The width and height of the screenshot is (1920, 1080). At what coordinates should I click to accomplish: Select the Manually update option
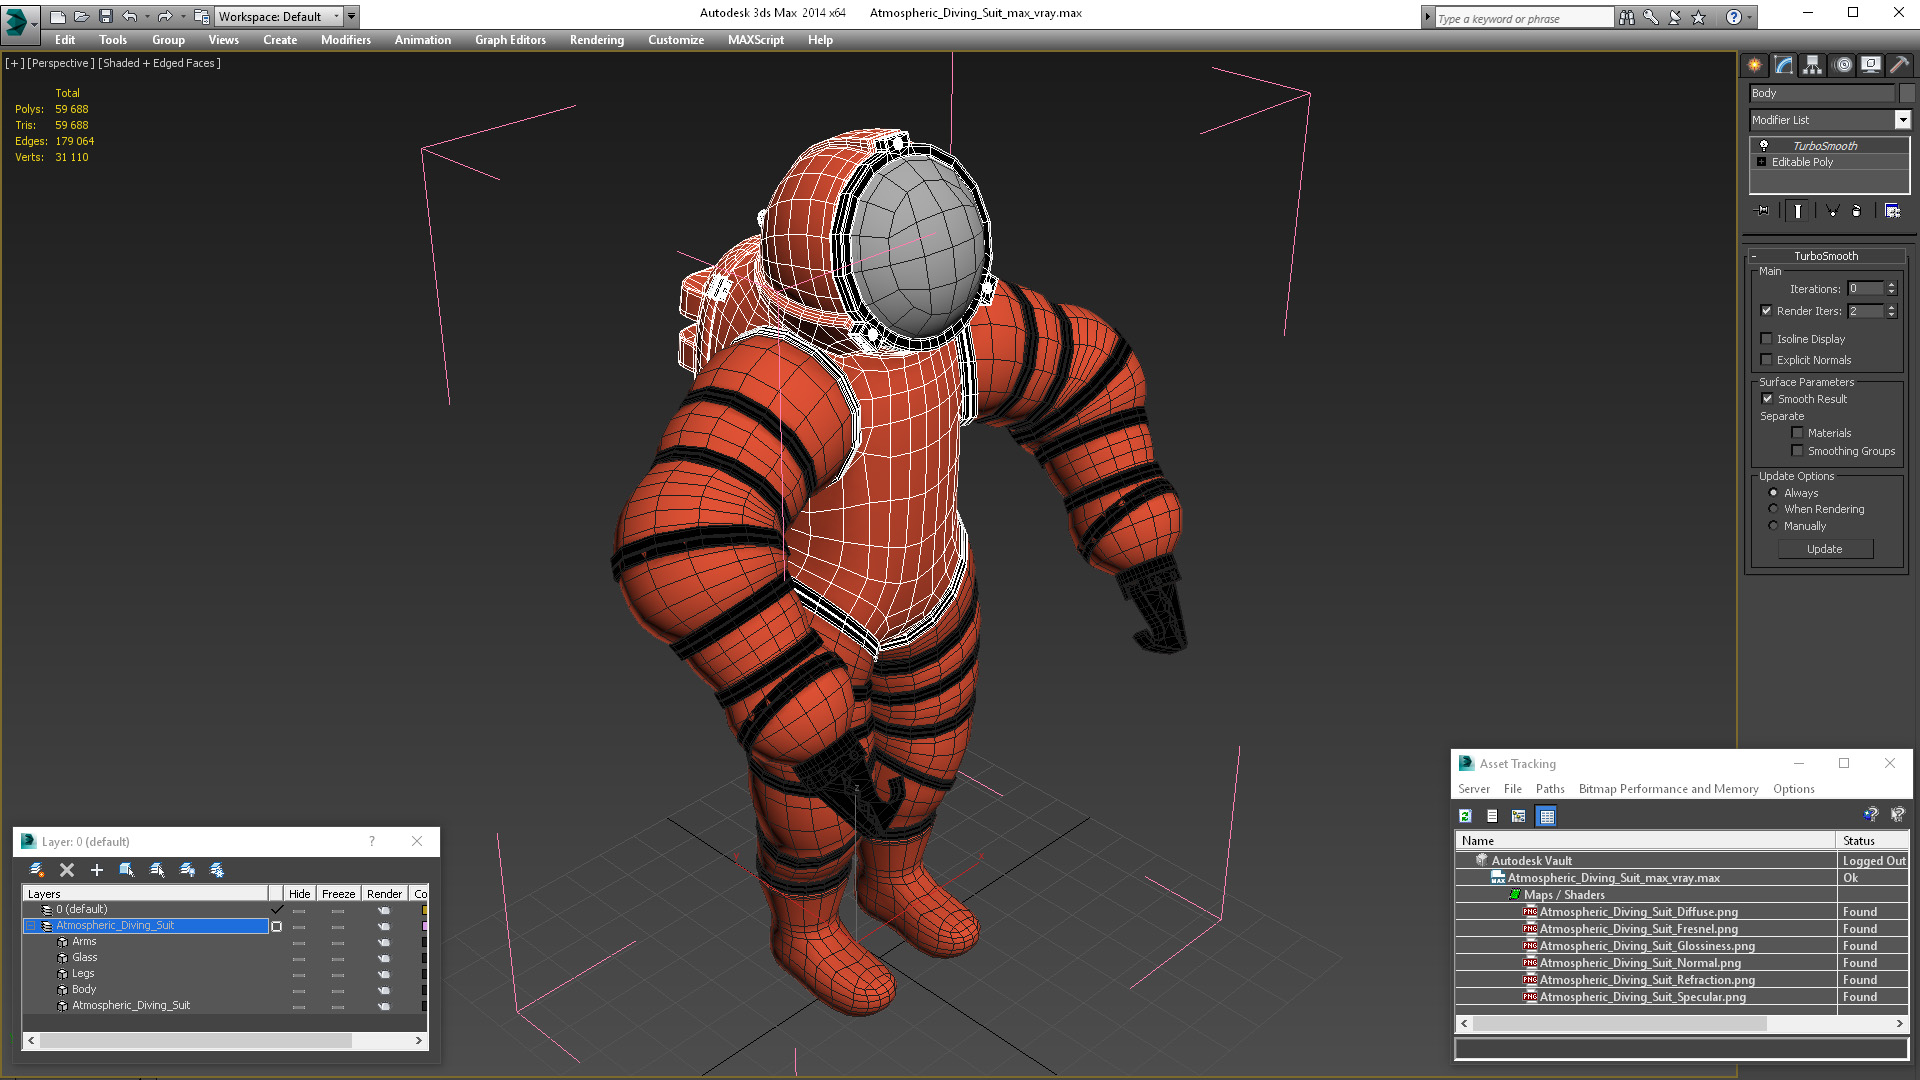tap(1774, 526)
